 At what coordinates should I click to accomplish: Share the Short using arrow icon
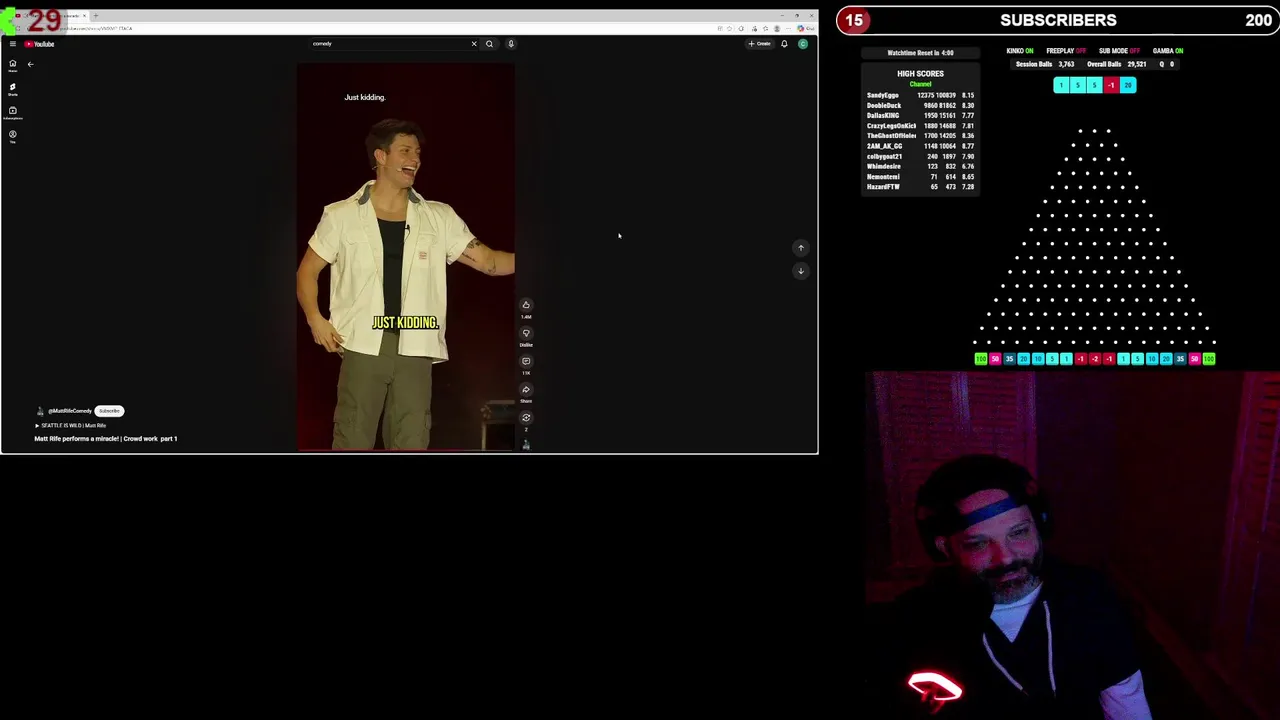(526, 389)
